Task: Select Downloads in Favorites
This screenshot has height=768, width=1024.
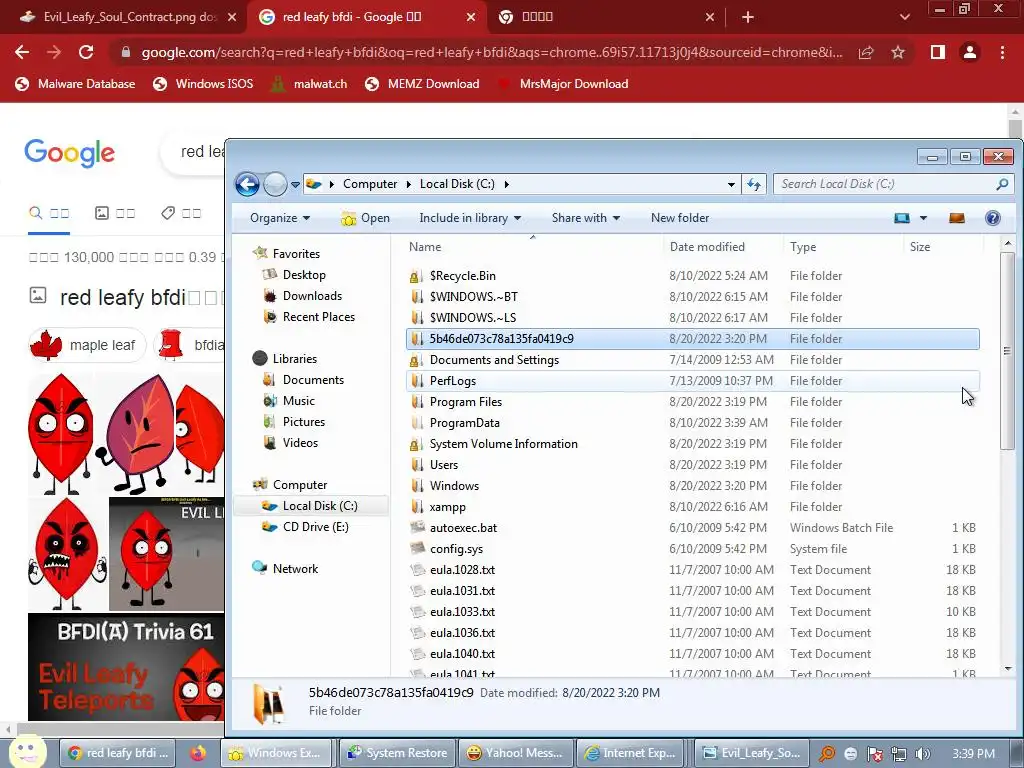Action: pos(312,296)
